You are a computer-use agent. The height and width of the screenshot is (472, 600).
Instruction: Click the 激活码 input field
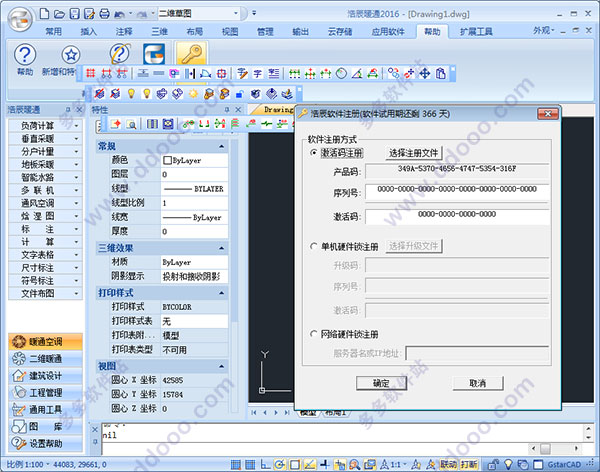457,217
